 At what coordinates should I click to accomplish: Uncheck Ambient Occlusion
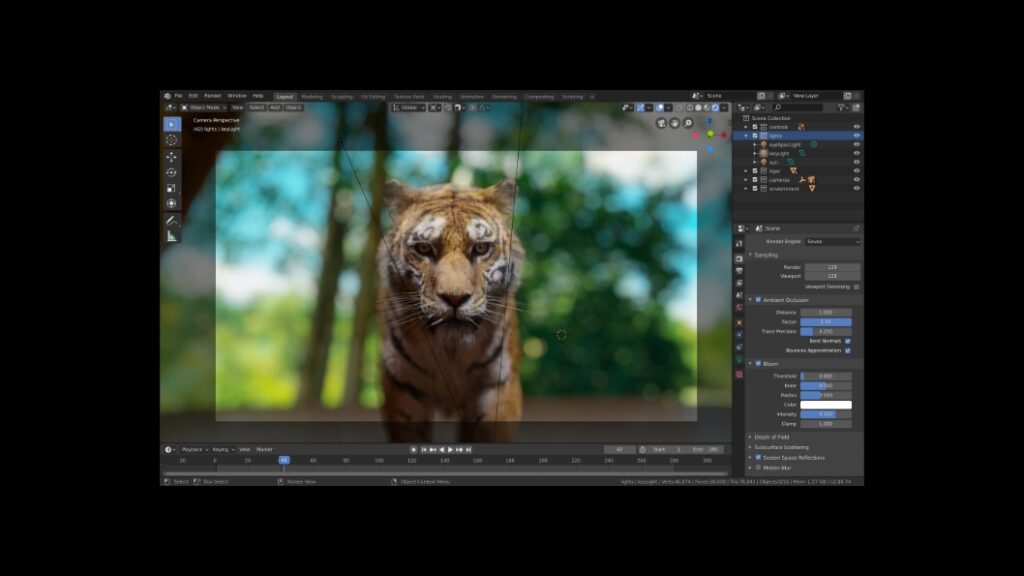point(758,299)
